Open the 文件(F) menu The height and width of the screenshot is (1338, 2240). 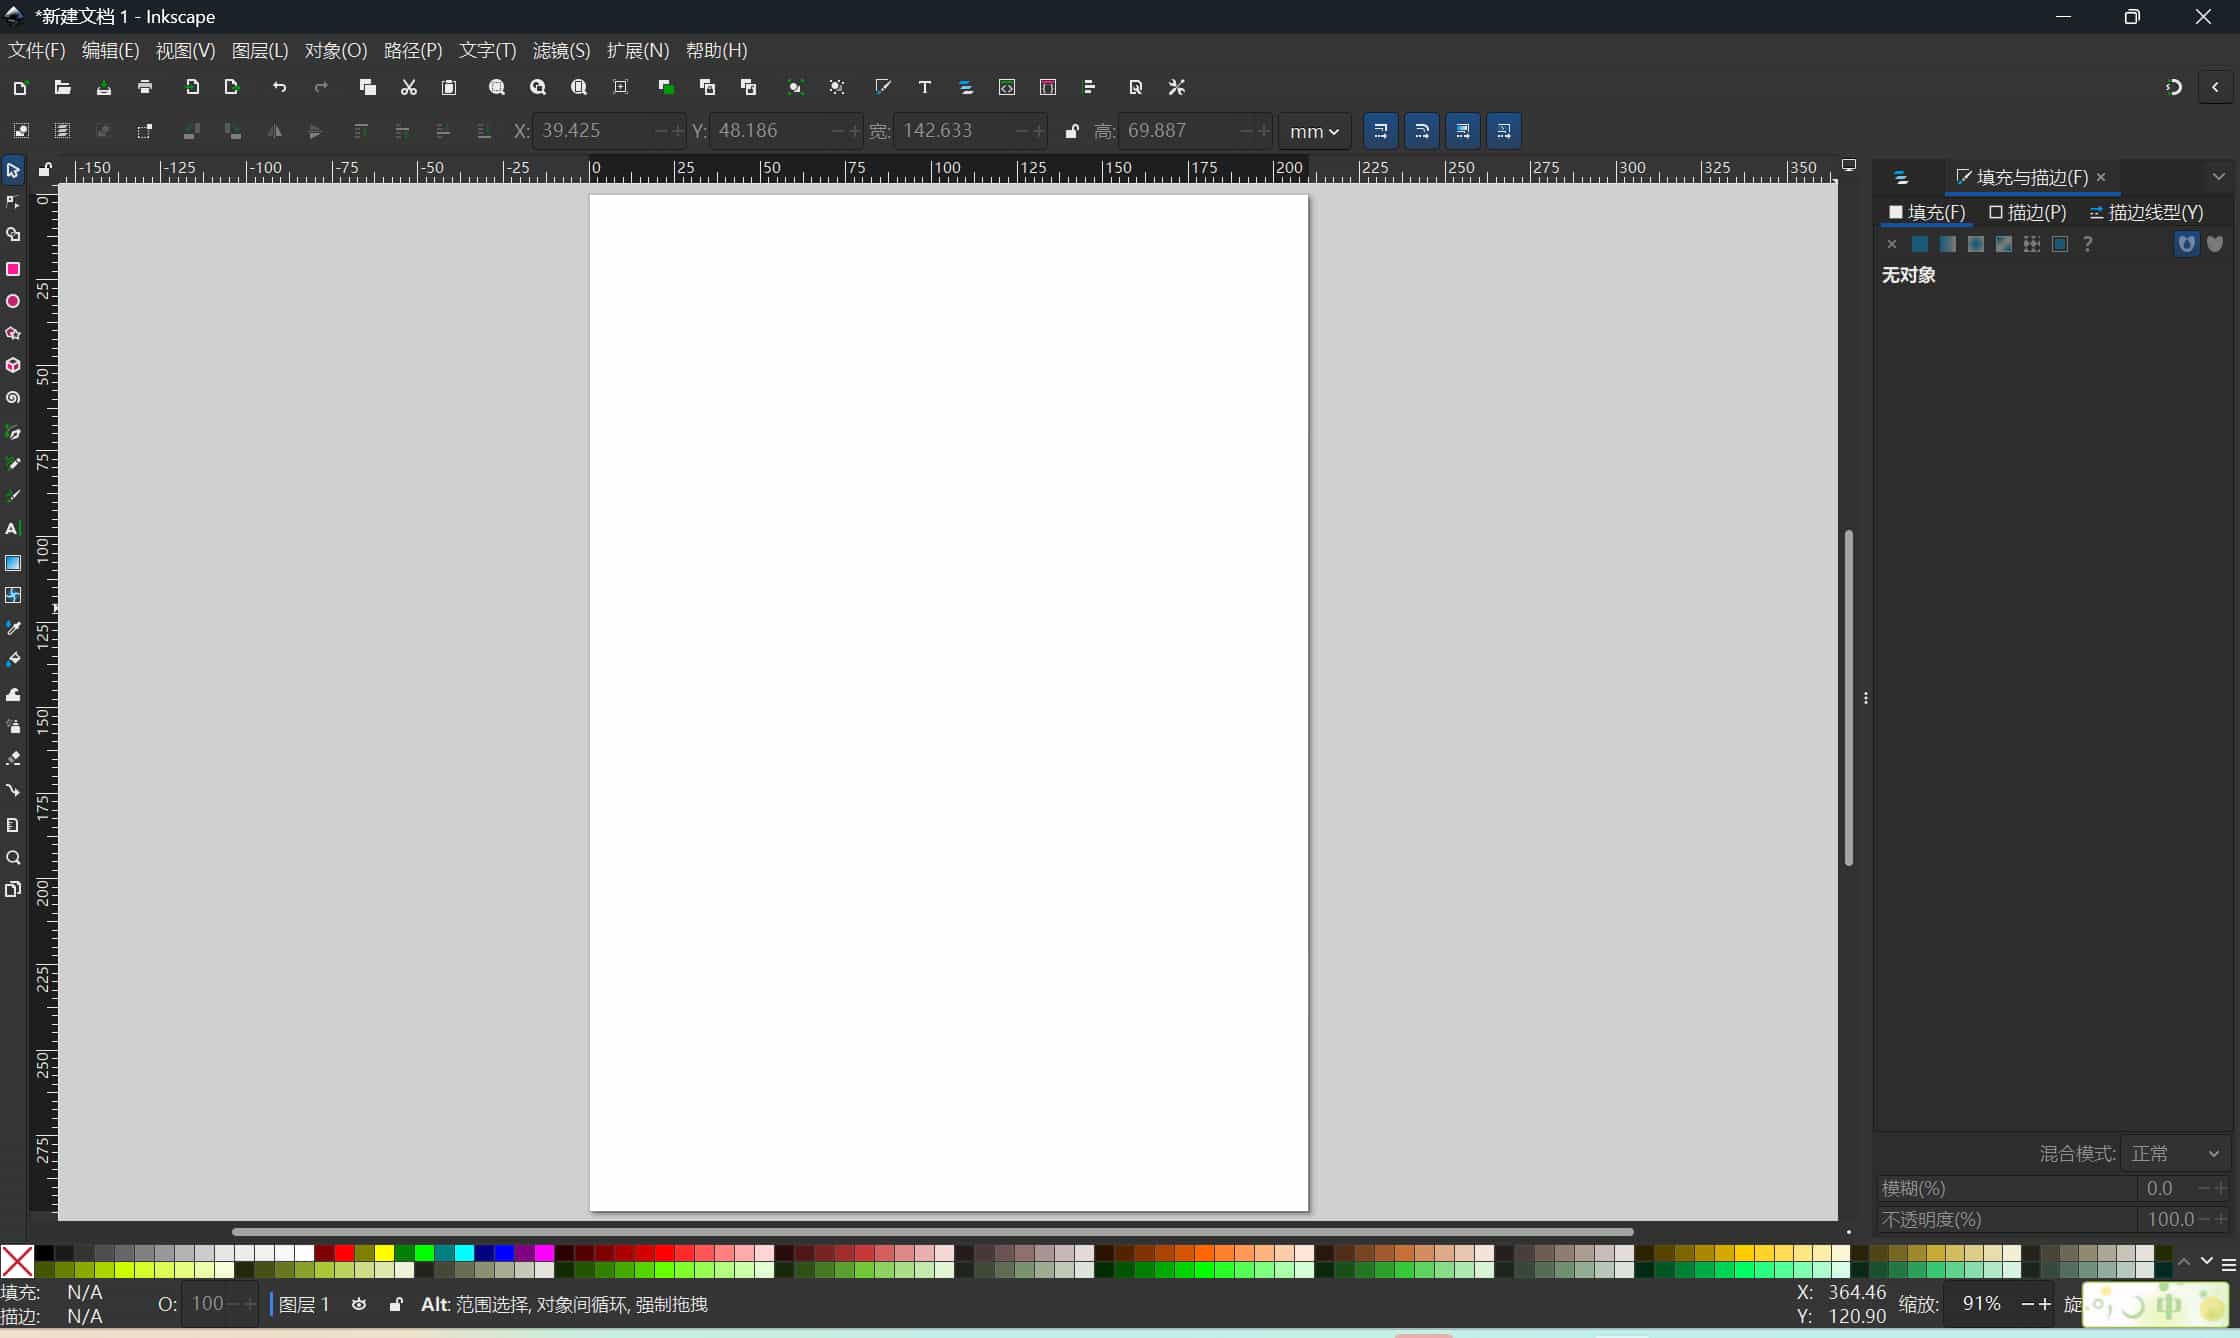pyautogui.click(x=36, y=50)
